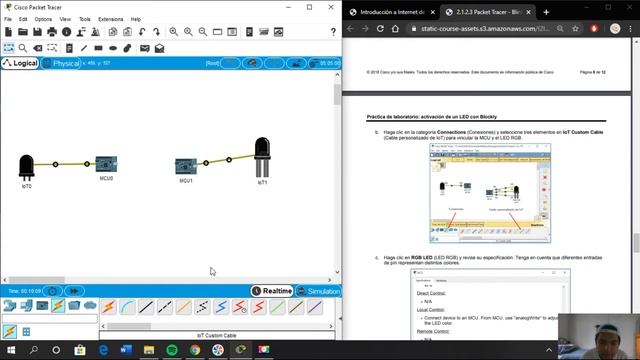Switch to Simulation mode
The height and width of the screenshot is (360, 640).
(318, 291)
